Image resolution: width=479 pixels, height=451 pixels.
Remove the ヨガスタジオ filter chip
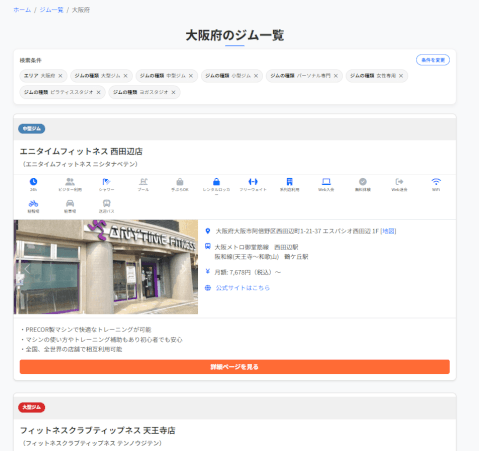173,92
